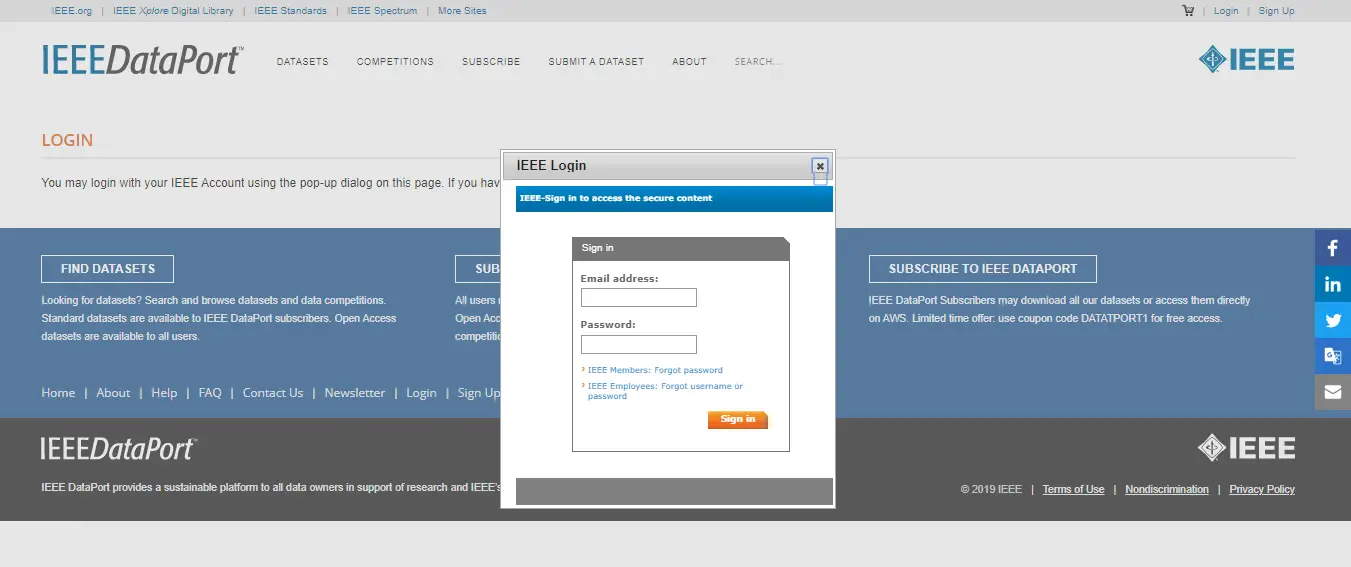
Task: Click the IEEE logo in footer
Action: point(1247,447)
